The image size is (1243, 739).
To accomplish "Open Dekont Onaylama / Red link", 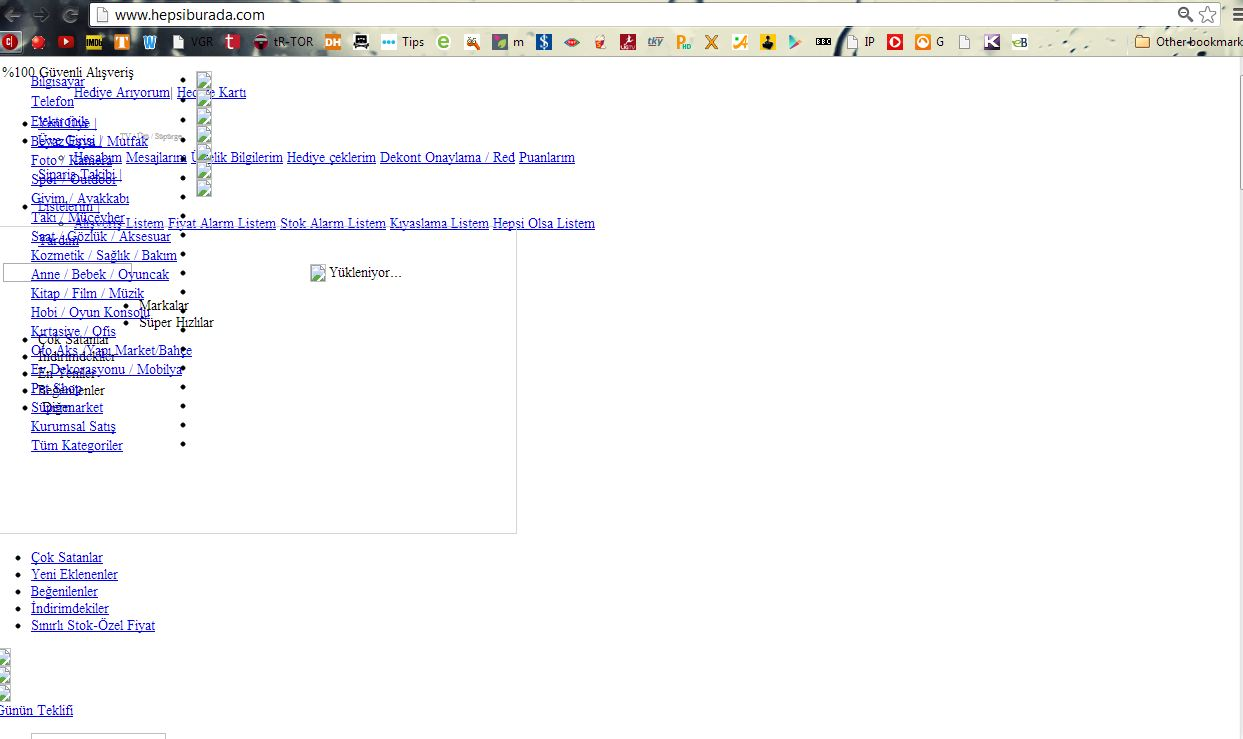I will tap(447, 157).
